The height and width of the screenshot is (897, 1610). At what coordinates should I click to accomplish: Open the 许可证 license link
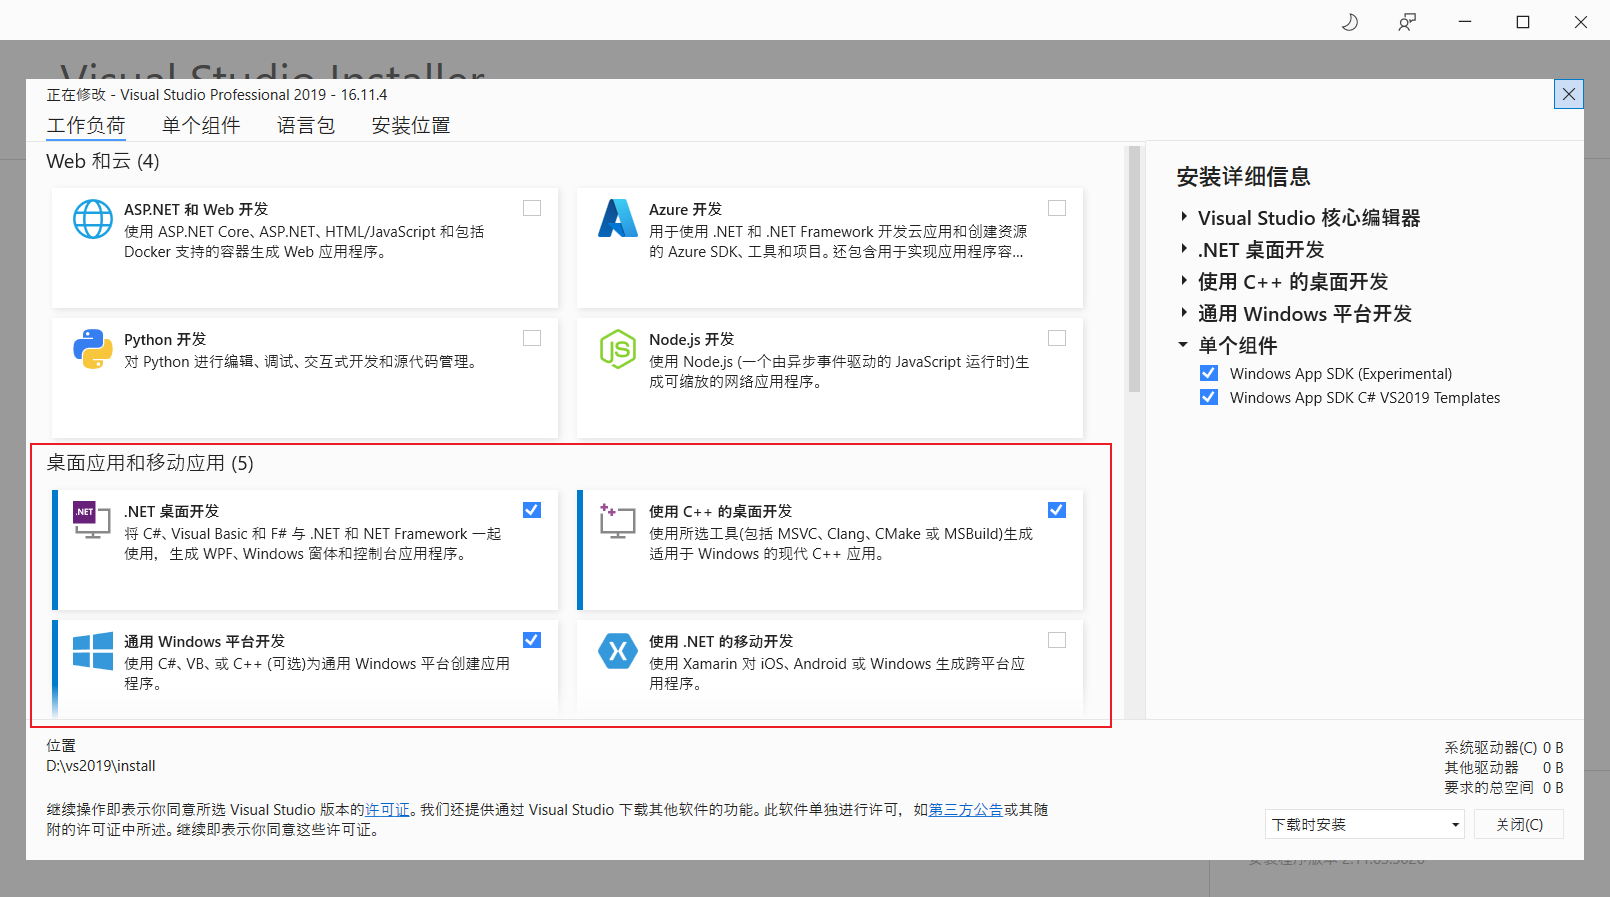[x=387, y=810]
